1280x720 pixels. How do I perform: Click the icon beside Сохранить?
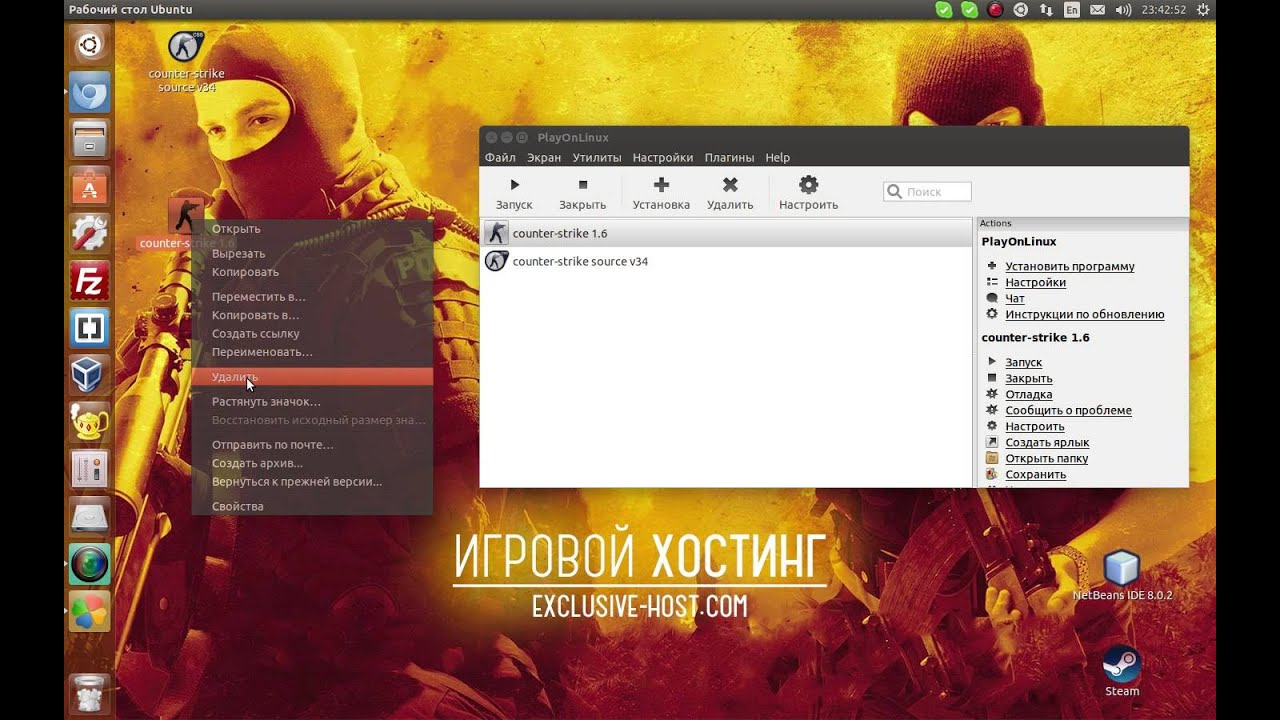(x=992, y=474)
